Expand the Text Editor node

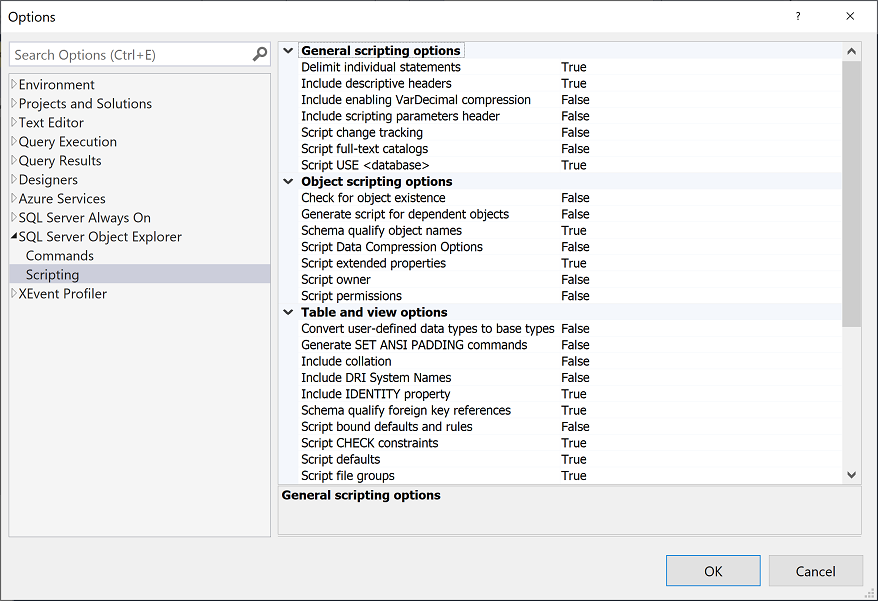(14, 122)
